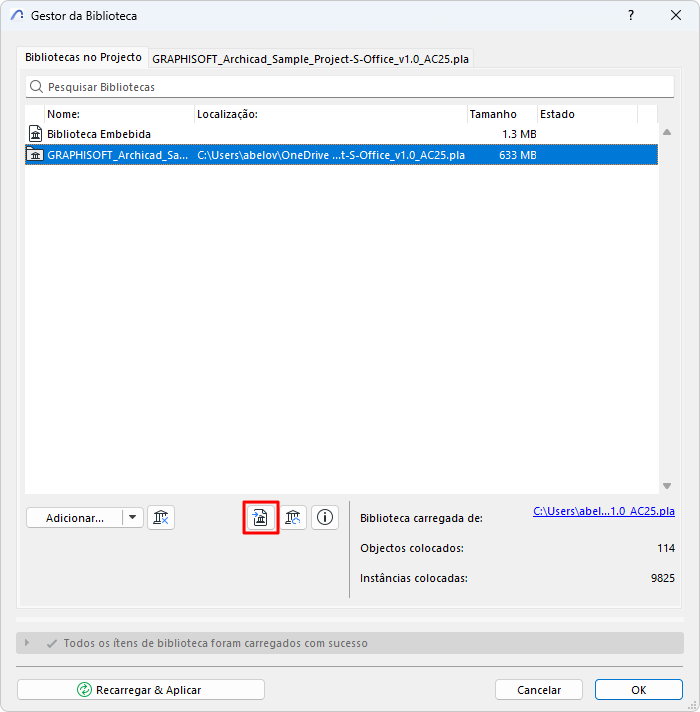This screenshot has height=712, width=700.
Task: Click the remove library icon button
Action: (x=161, y=517)
